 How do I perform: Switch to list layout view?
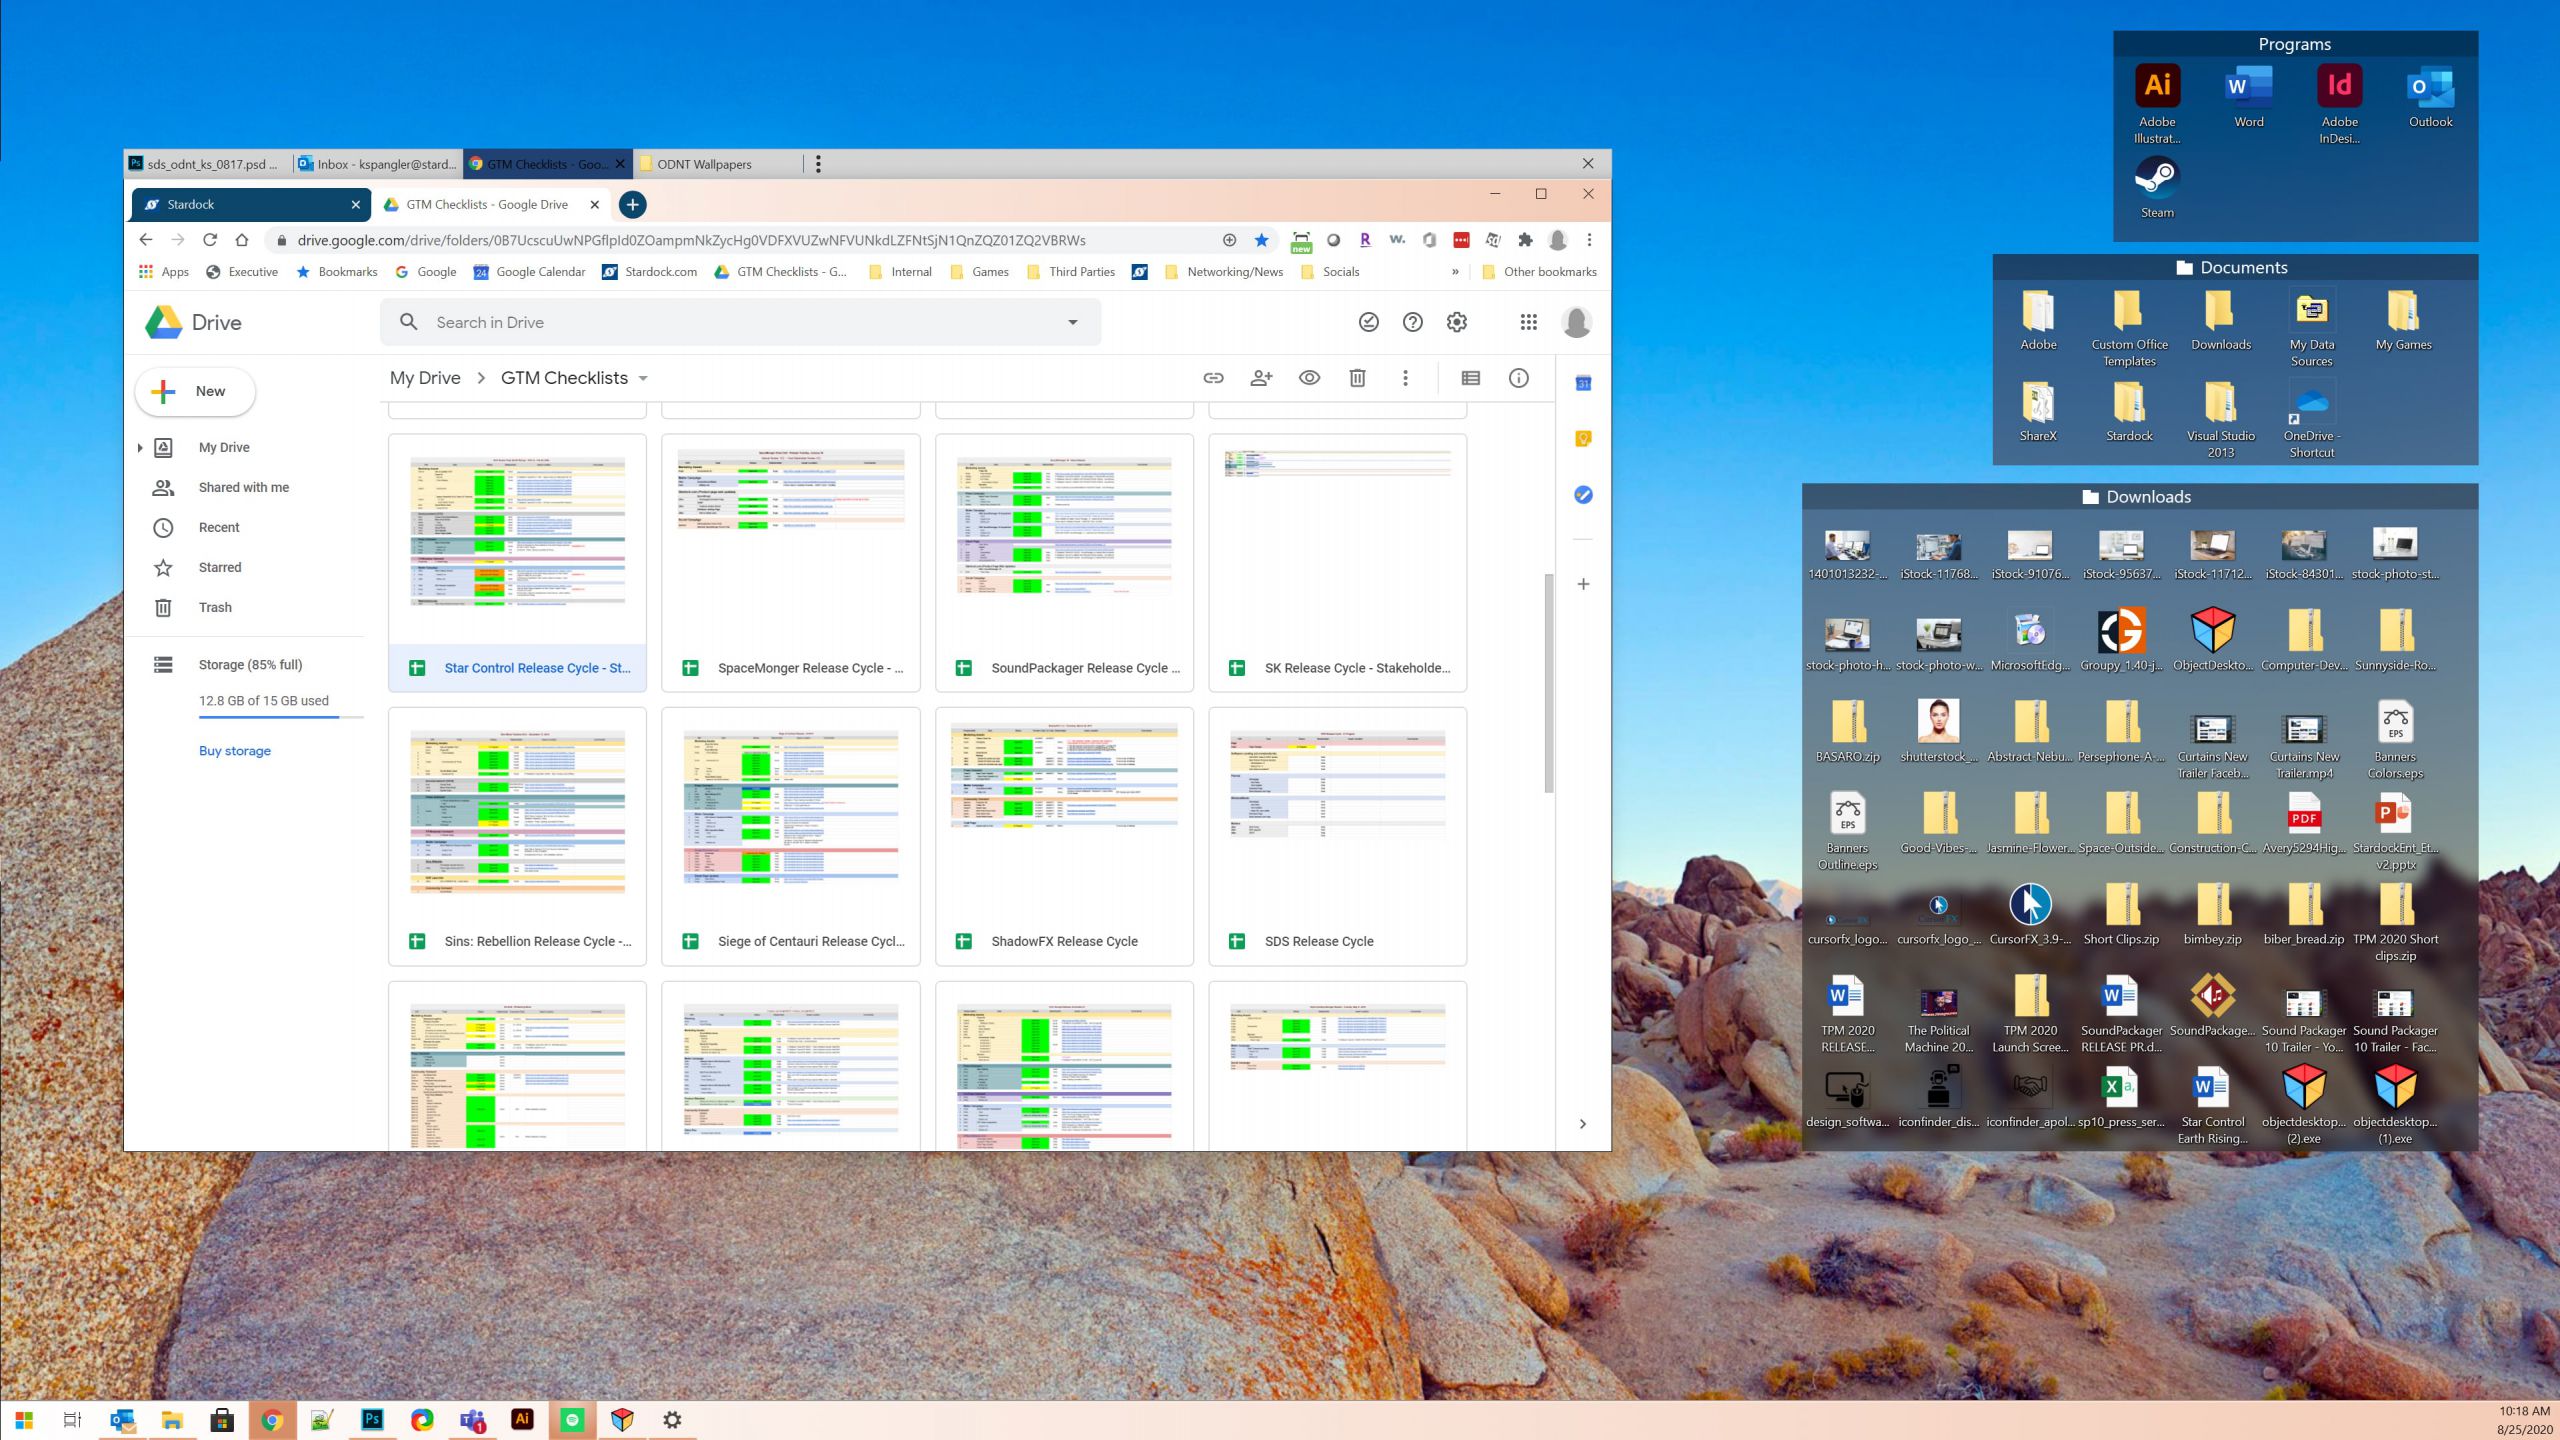pos(1470,378)
